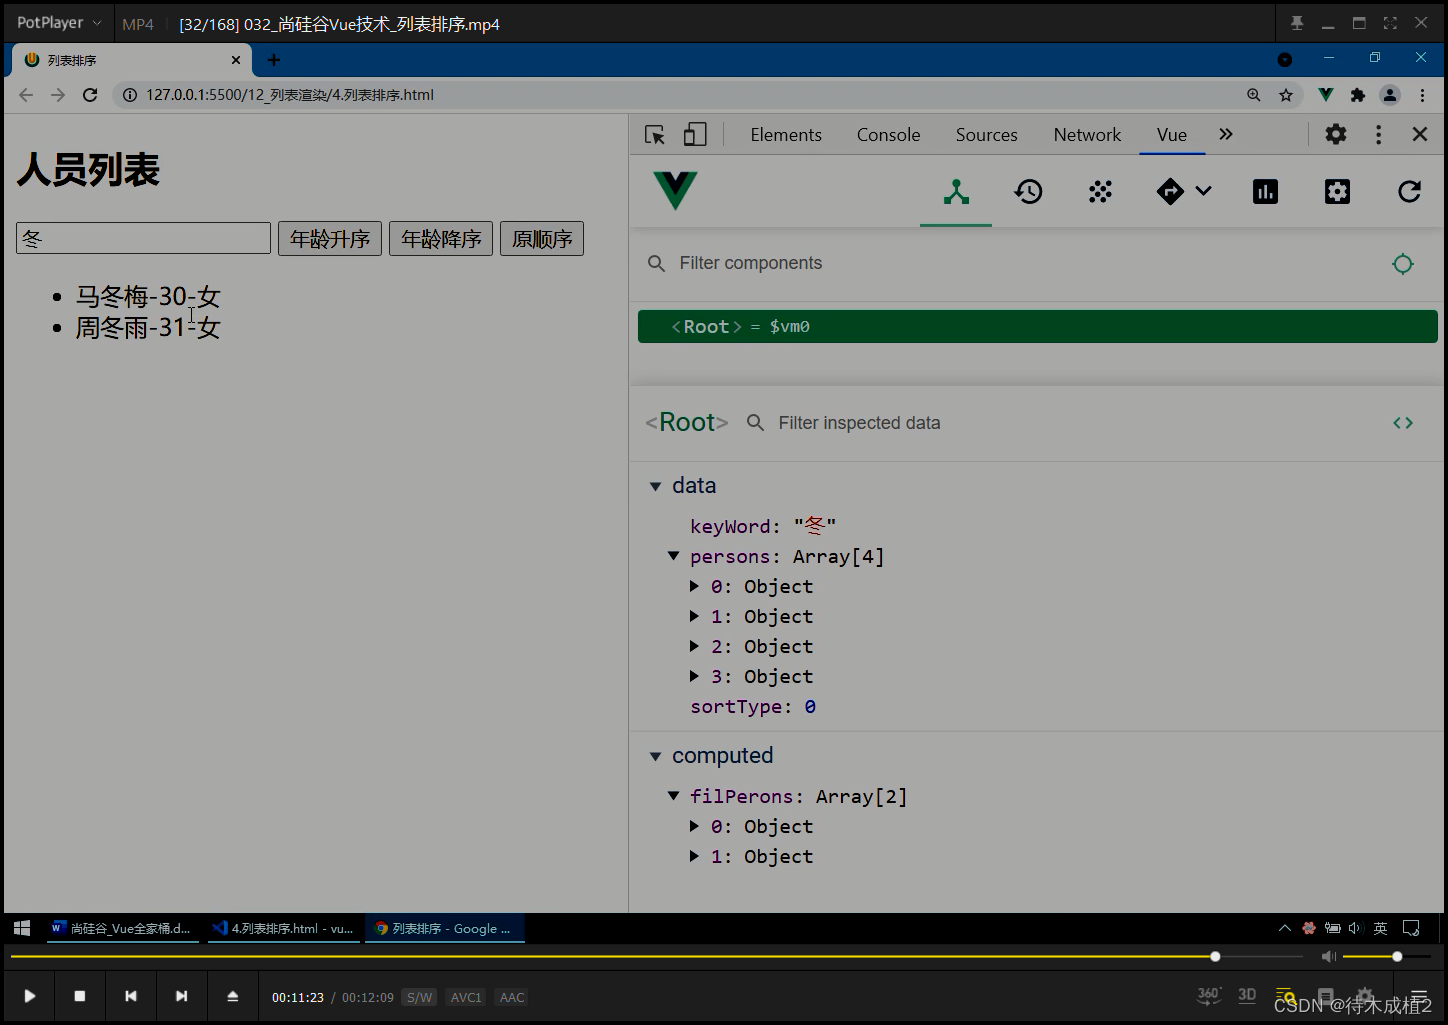Switch to the Elements tab

coord(786,135)
